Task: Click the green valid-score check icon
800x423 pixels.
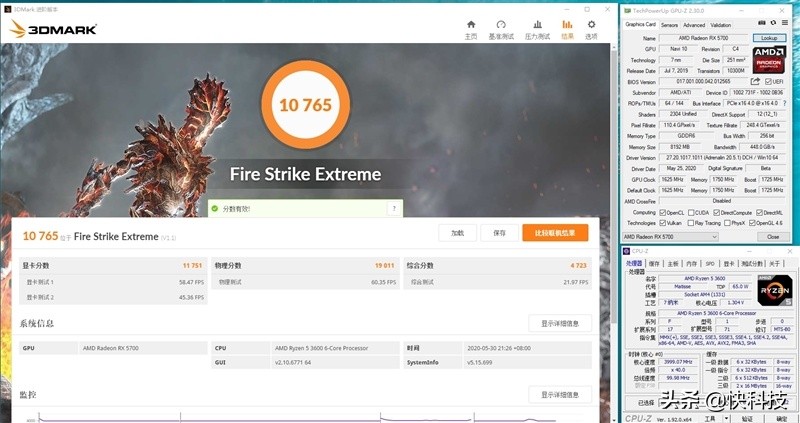Action: pos(215,209)
